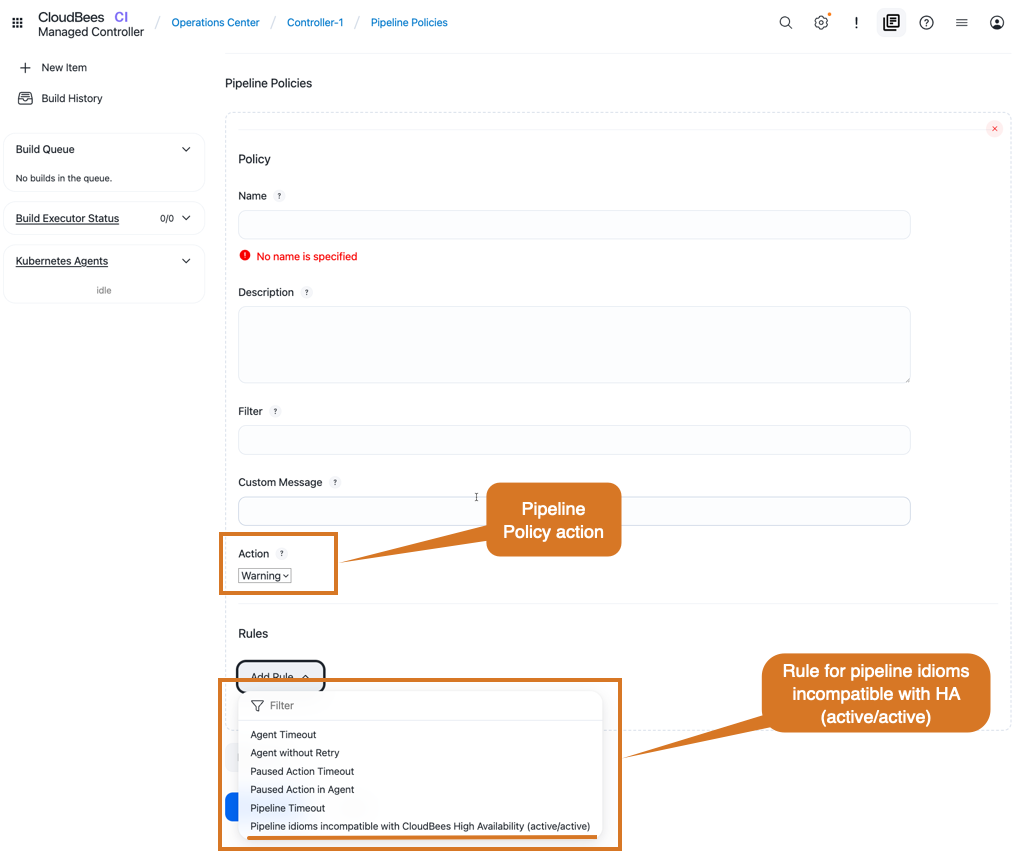Viewport: 1024px width, 851px height.
Task: Open Build History in sidebar
Action: pos(72,99)
